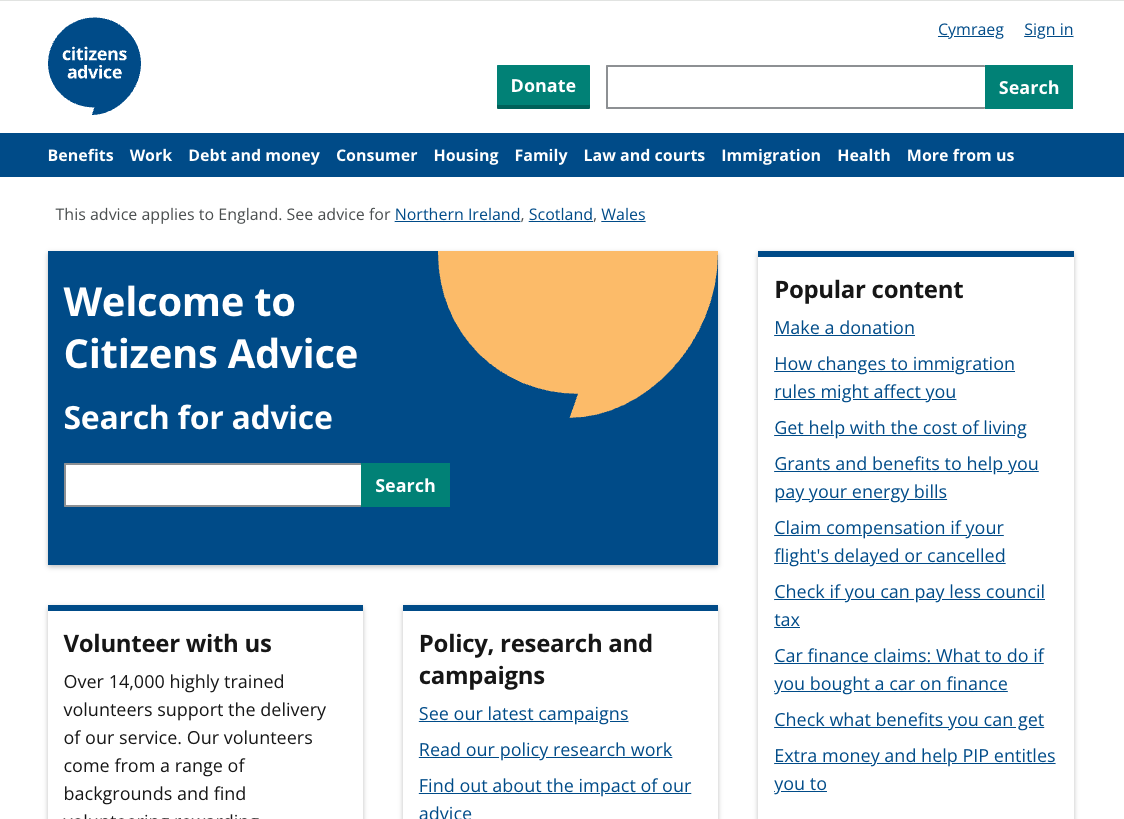Select Consumer in the navigation bar
Screen dimensions: 1124x819
[x=376, y=155]
